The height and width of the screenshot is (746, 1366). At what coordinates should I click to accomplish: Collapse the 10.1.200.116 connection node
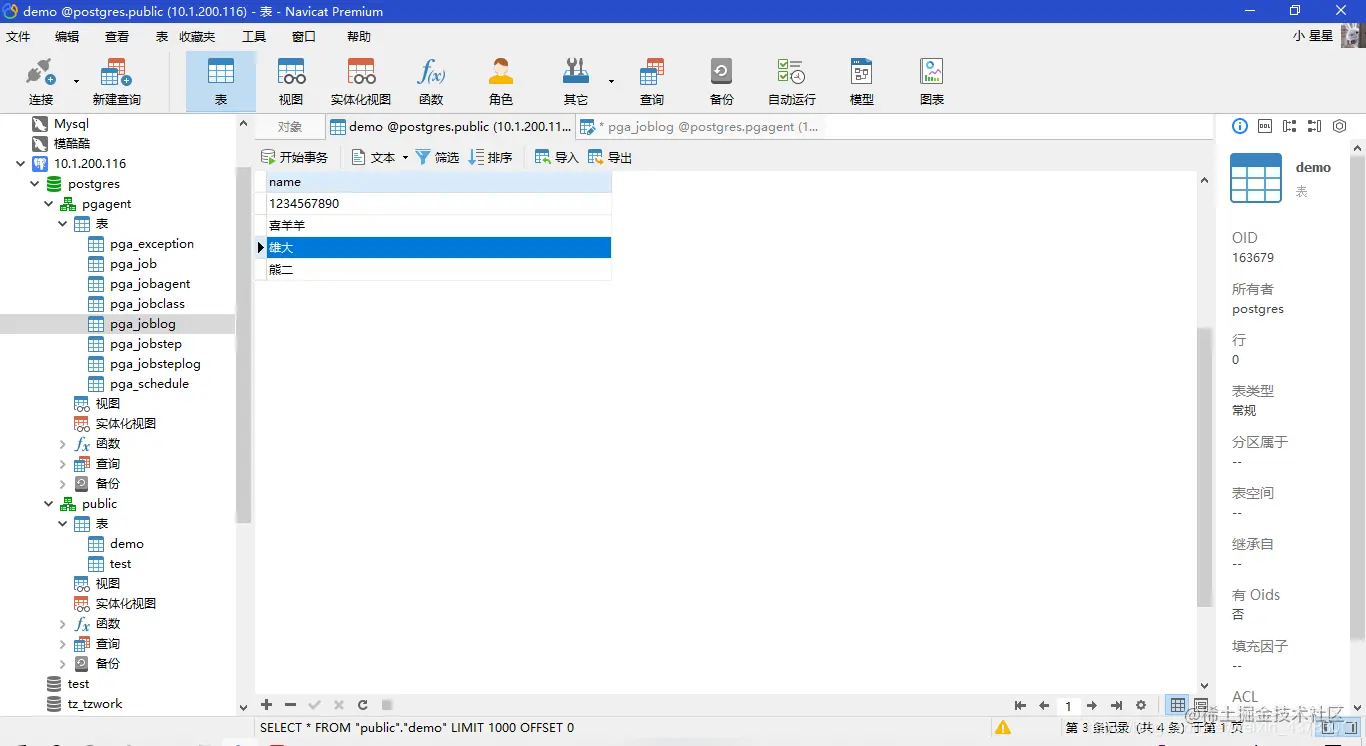pyautogui.click(x=21, y=164)
